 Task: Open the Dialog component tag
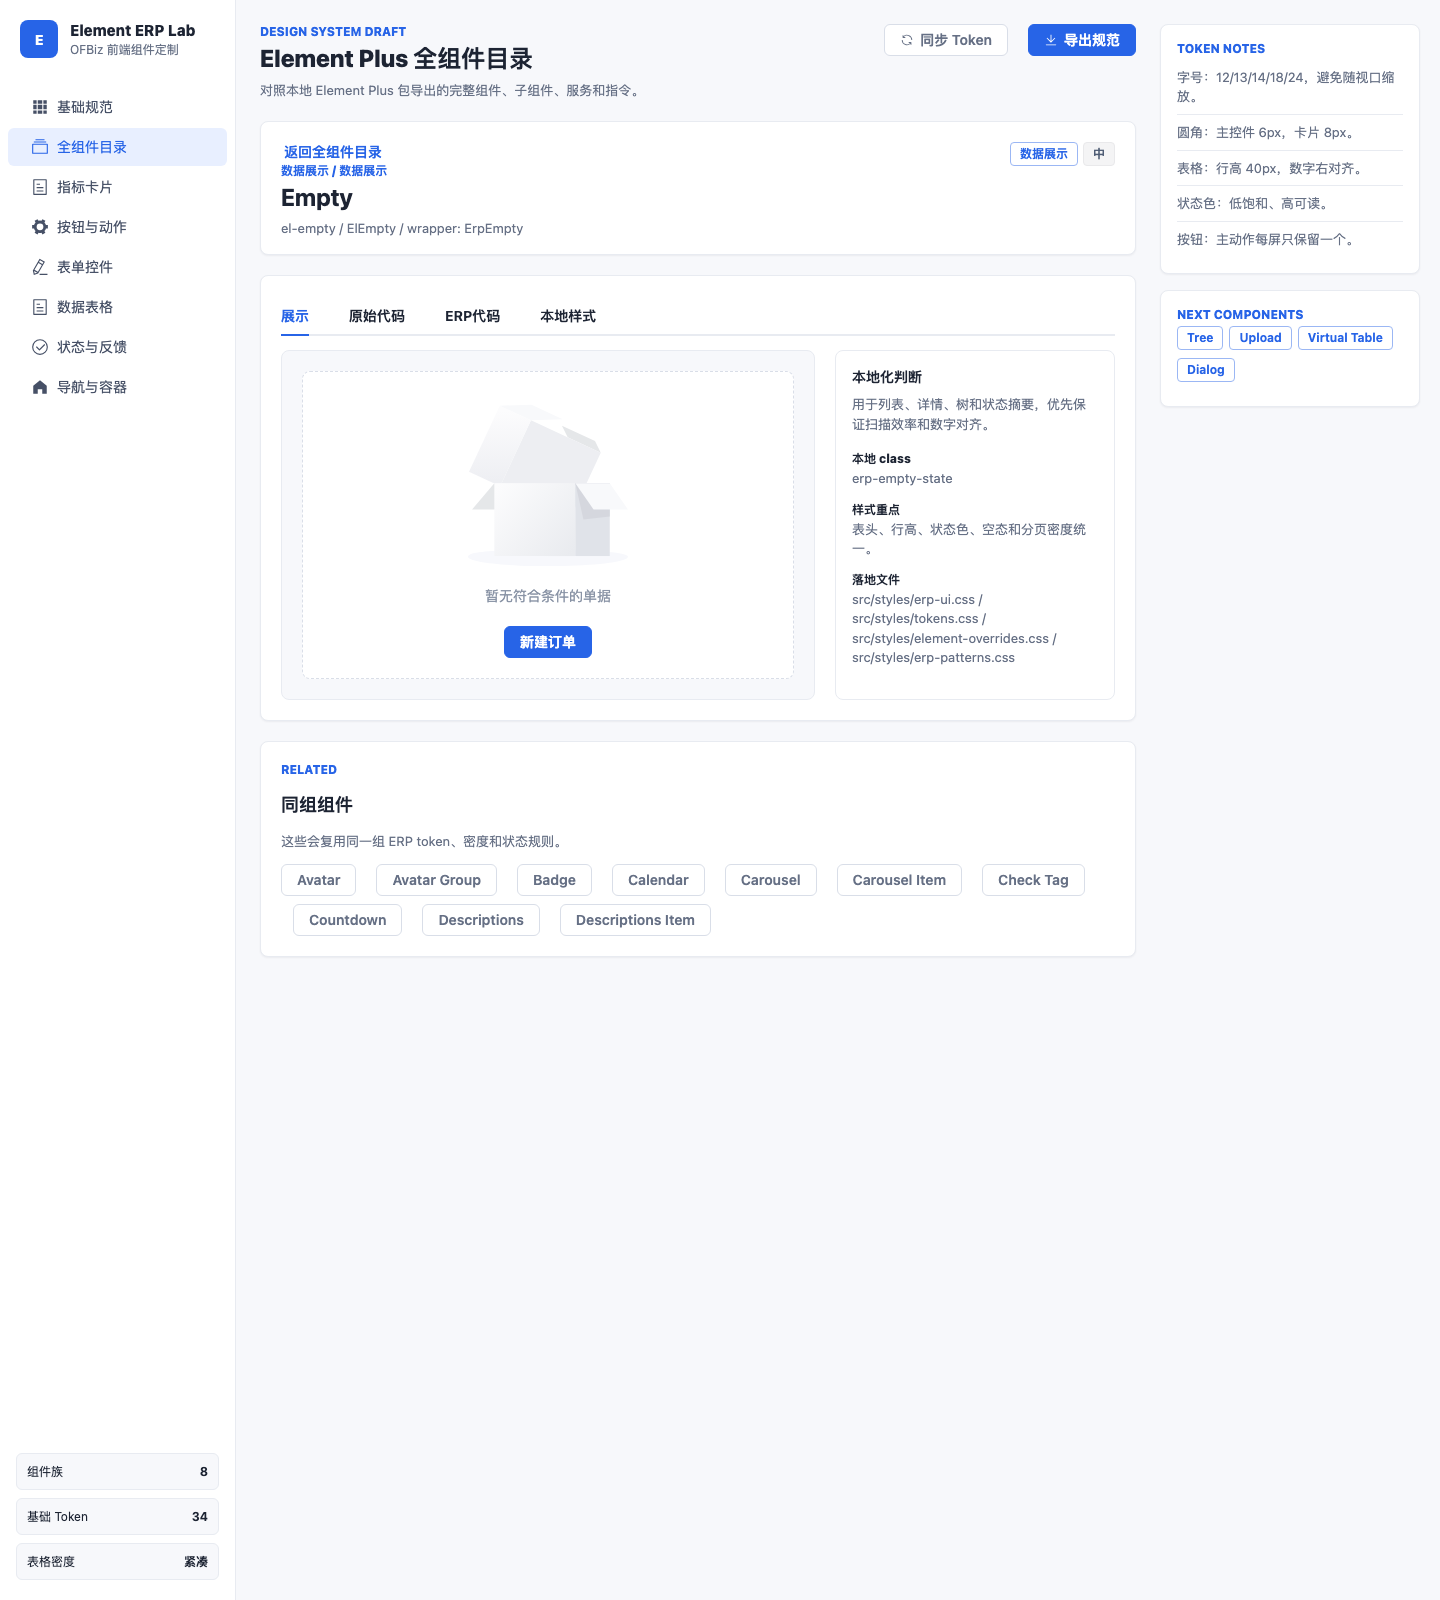[1206, 370]
